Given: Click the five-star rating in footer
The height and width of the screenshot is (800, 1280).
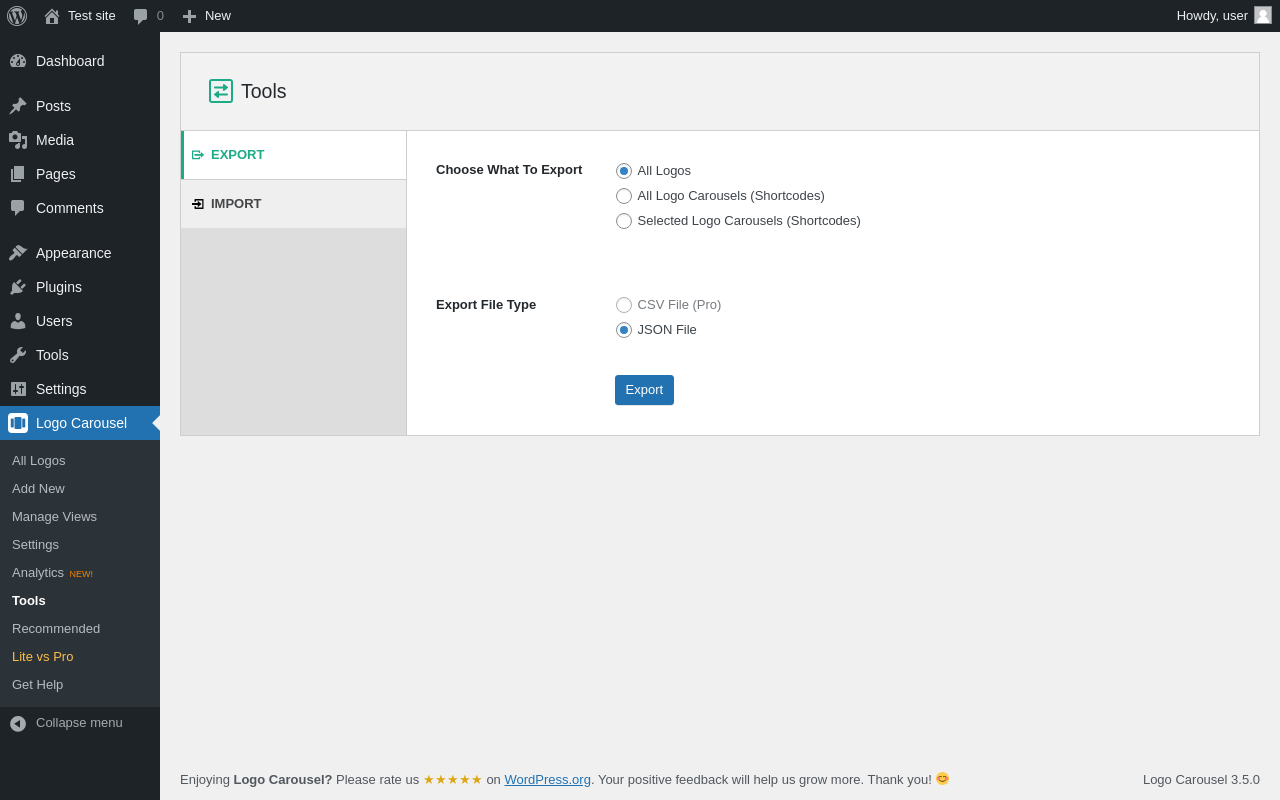Looking at the screenshot, I should point(453,779).
